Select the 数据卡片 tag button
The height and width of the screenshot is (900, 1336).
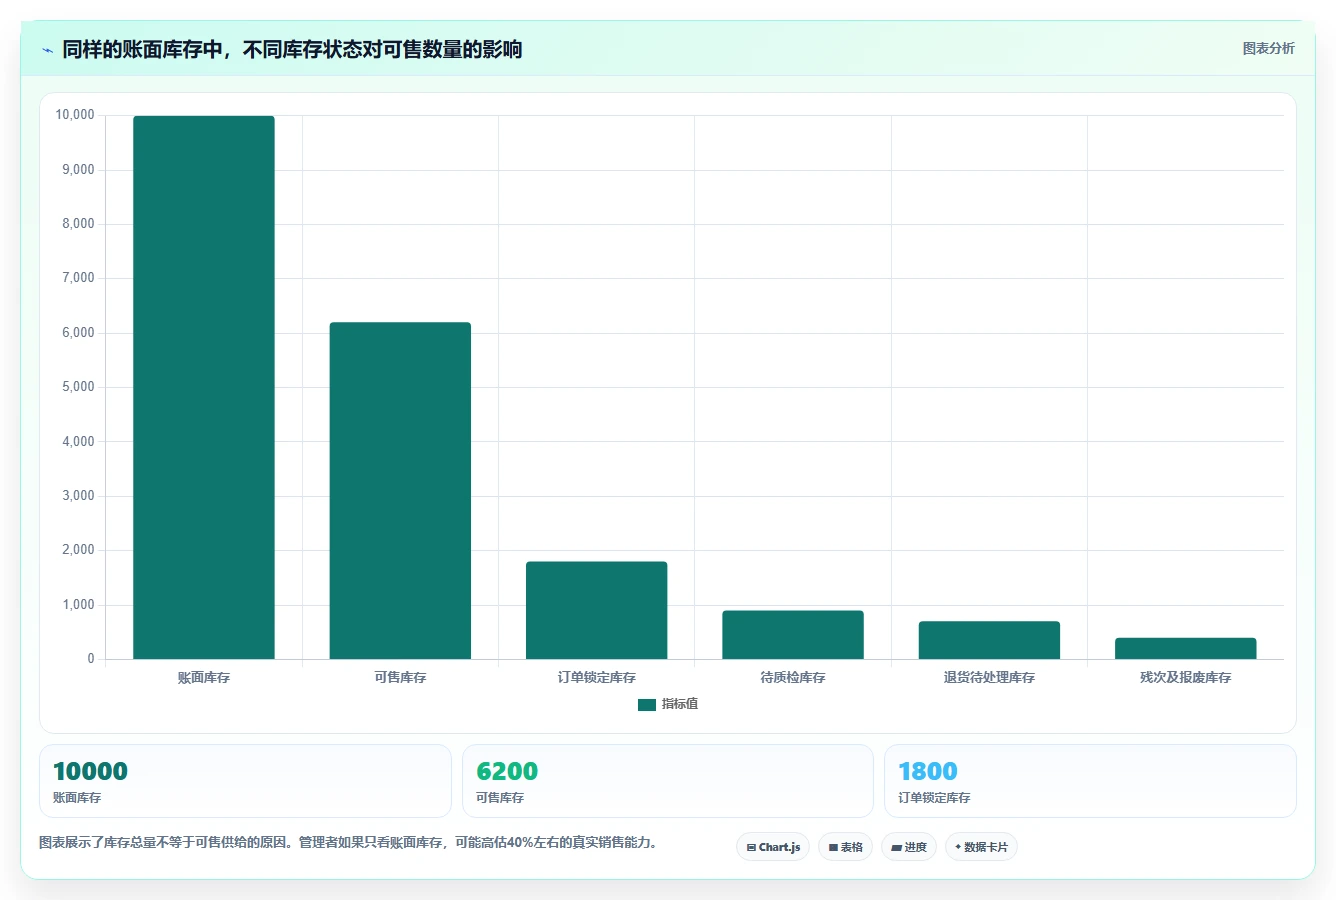(981, 847)
